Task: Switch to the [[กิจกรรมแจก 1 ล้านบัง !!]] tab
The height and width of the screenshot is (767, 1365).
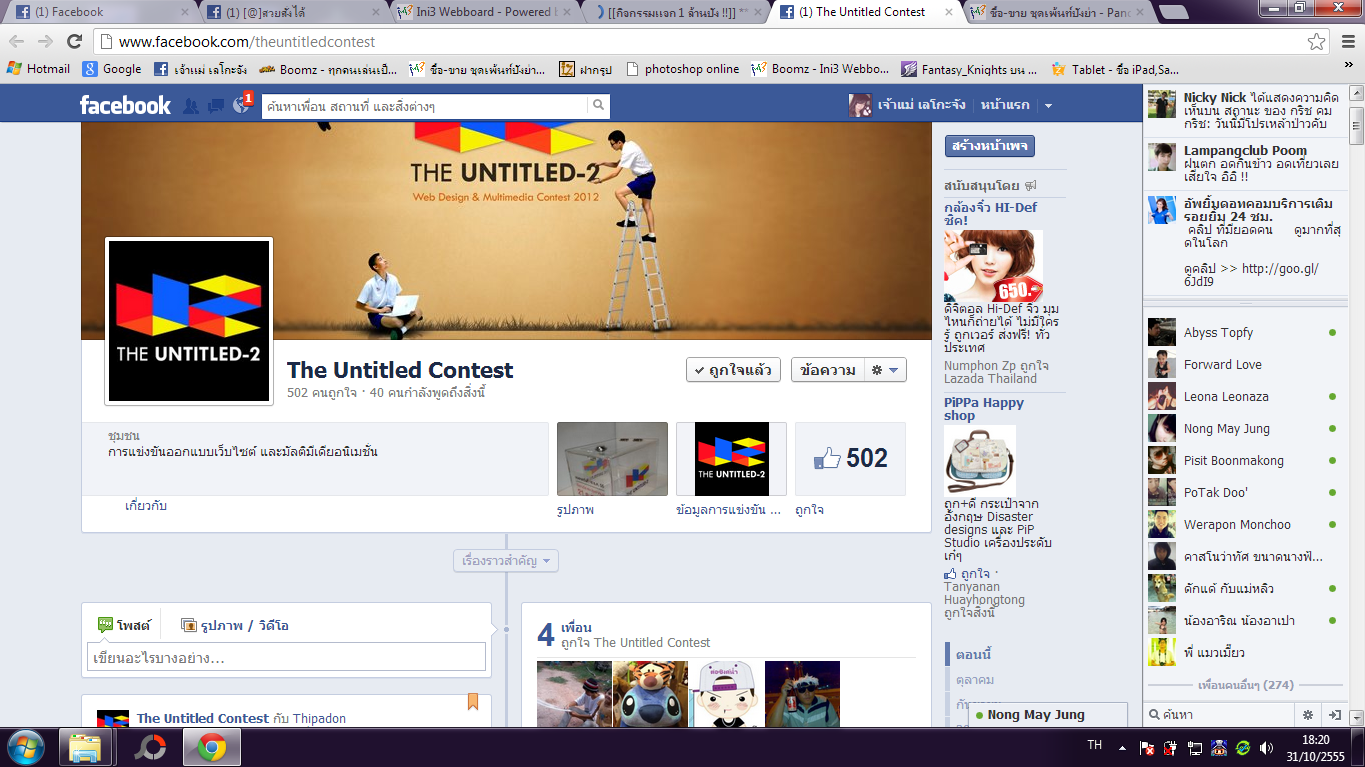Action: [x=674, y=12]
